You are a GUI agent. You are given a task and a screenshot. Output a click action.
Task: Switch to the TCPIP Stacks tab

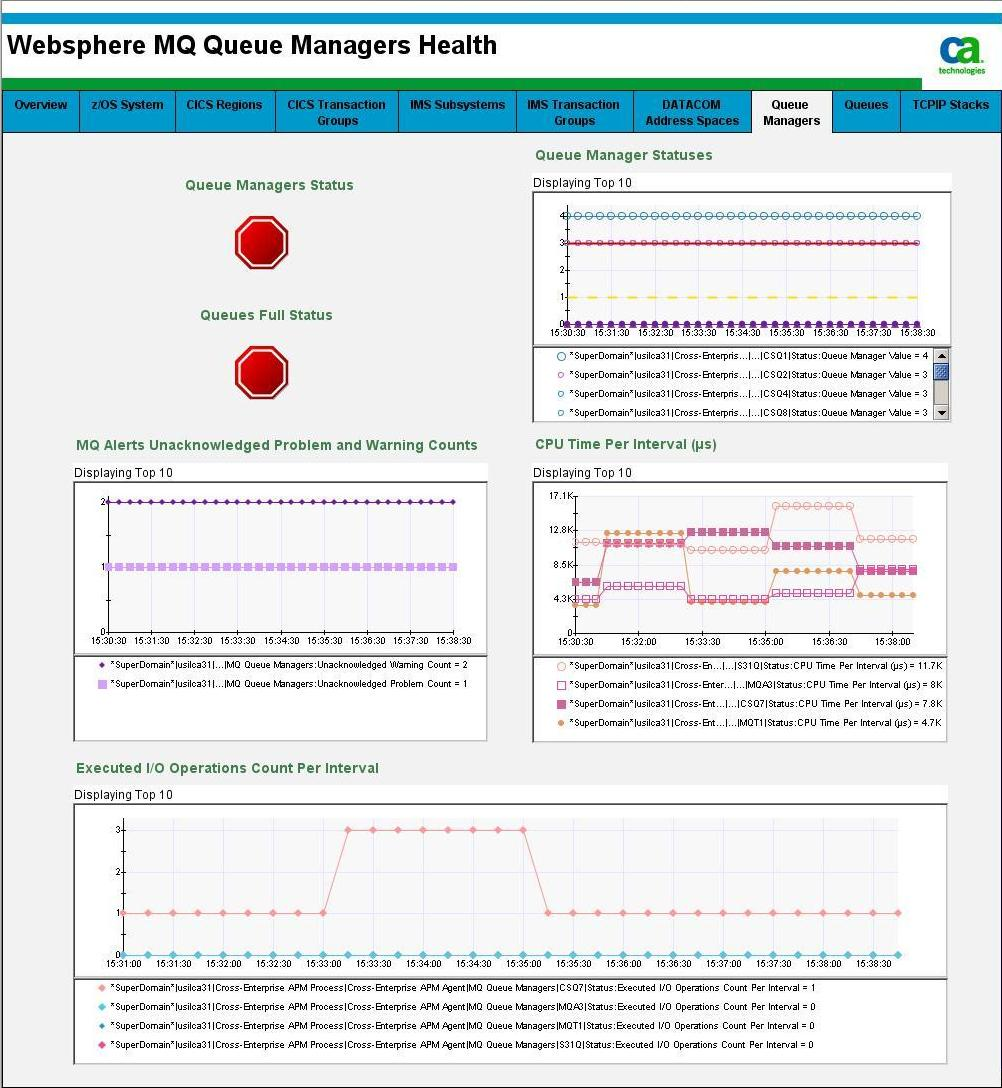[951, 111]
